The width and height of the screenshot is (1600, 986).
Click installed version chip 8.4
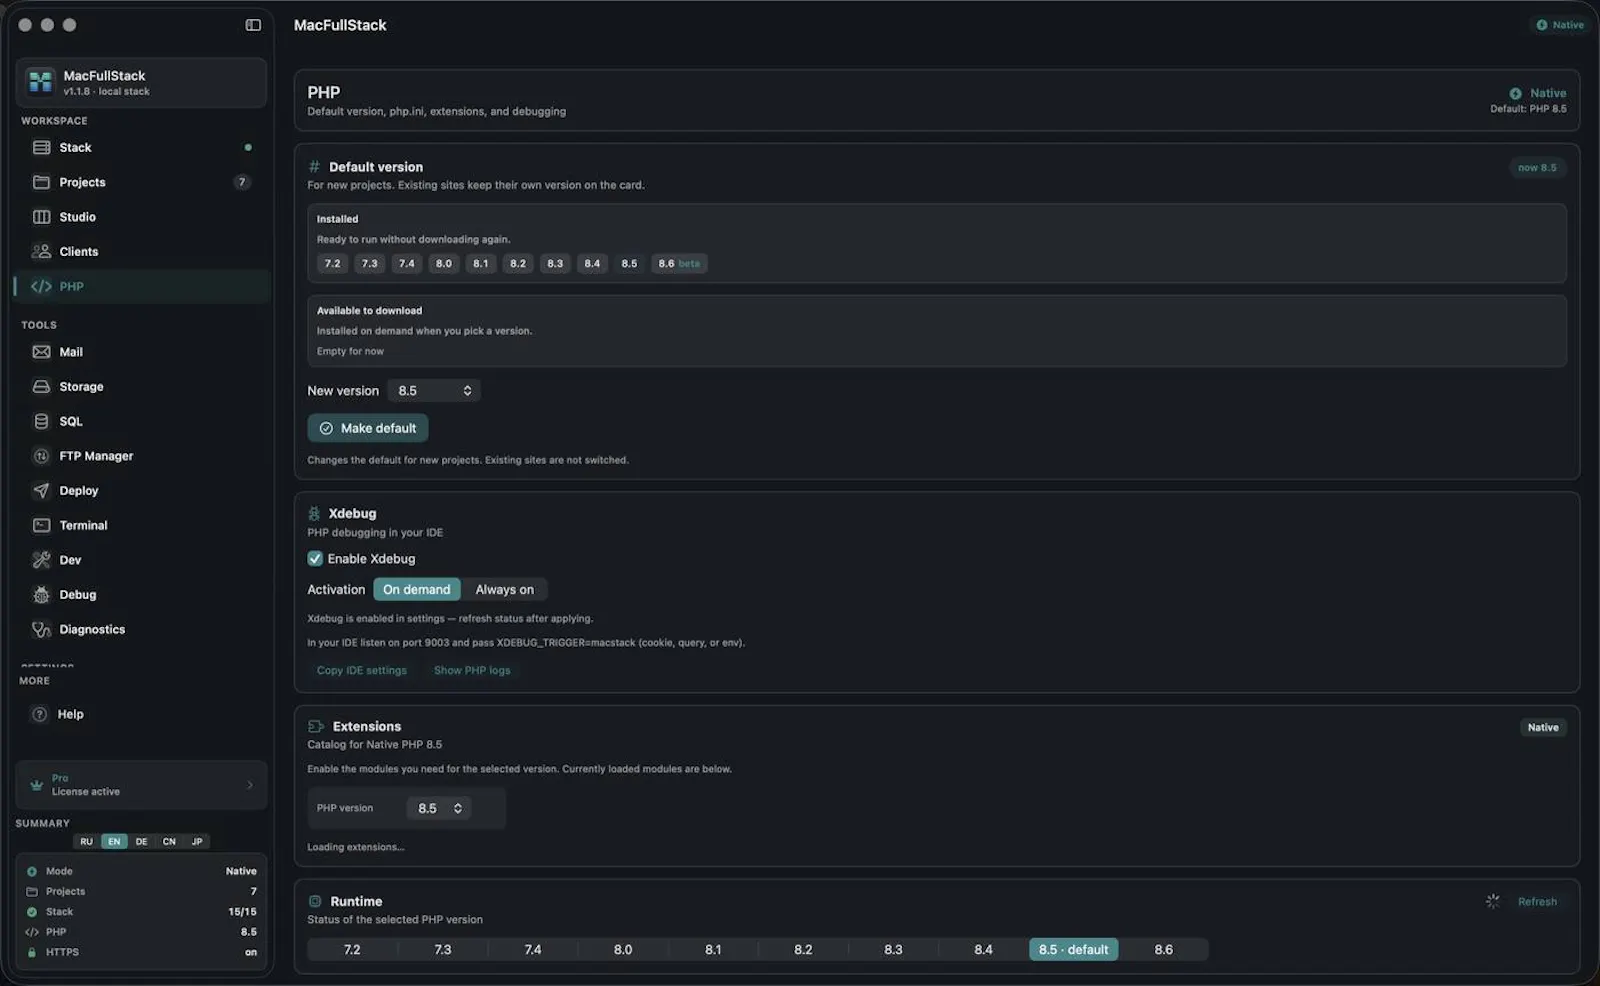(592, 263)
